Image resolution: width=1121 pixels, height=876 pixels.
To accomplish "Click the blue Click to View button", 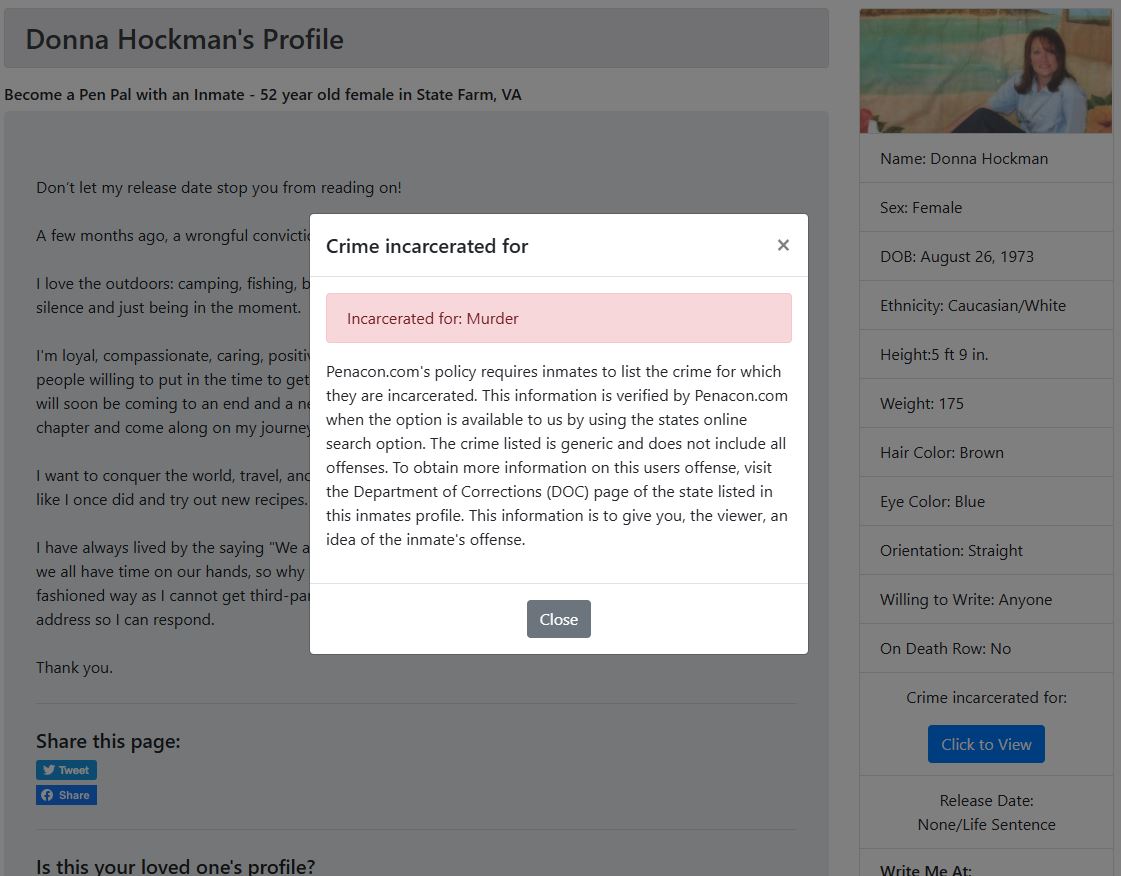I will (986, 744).
